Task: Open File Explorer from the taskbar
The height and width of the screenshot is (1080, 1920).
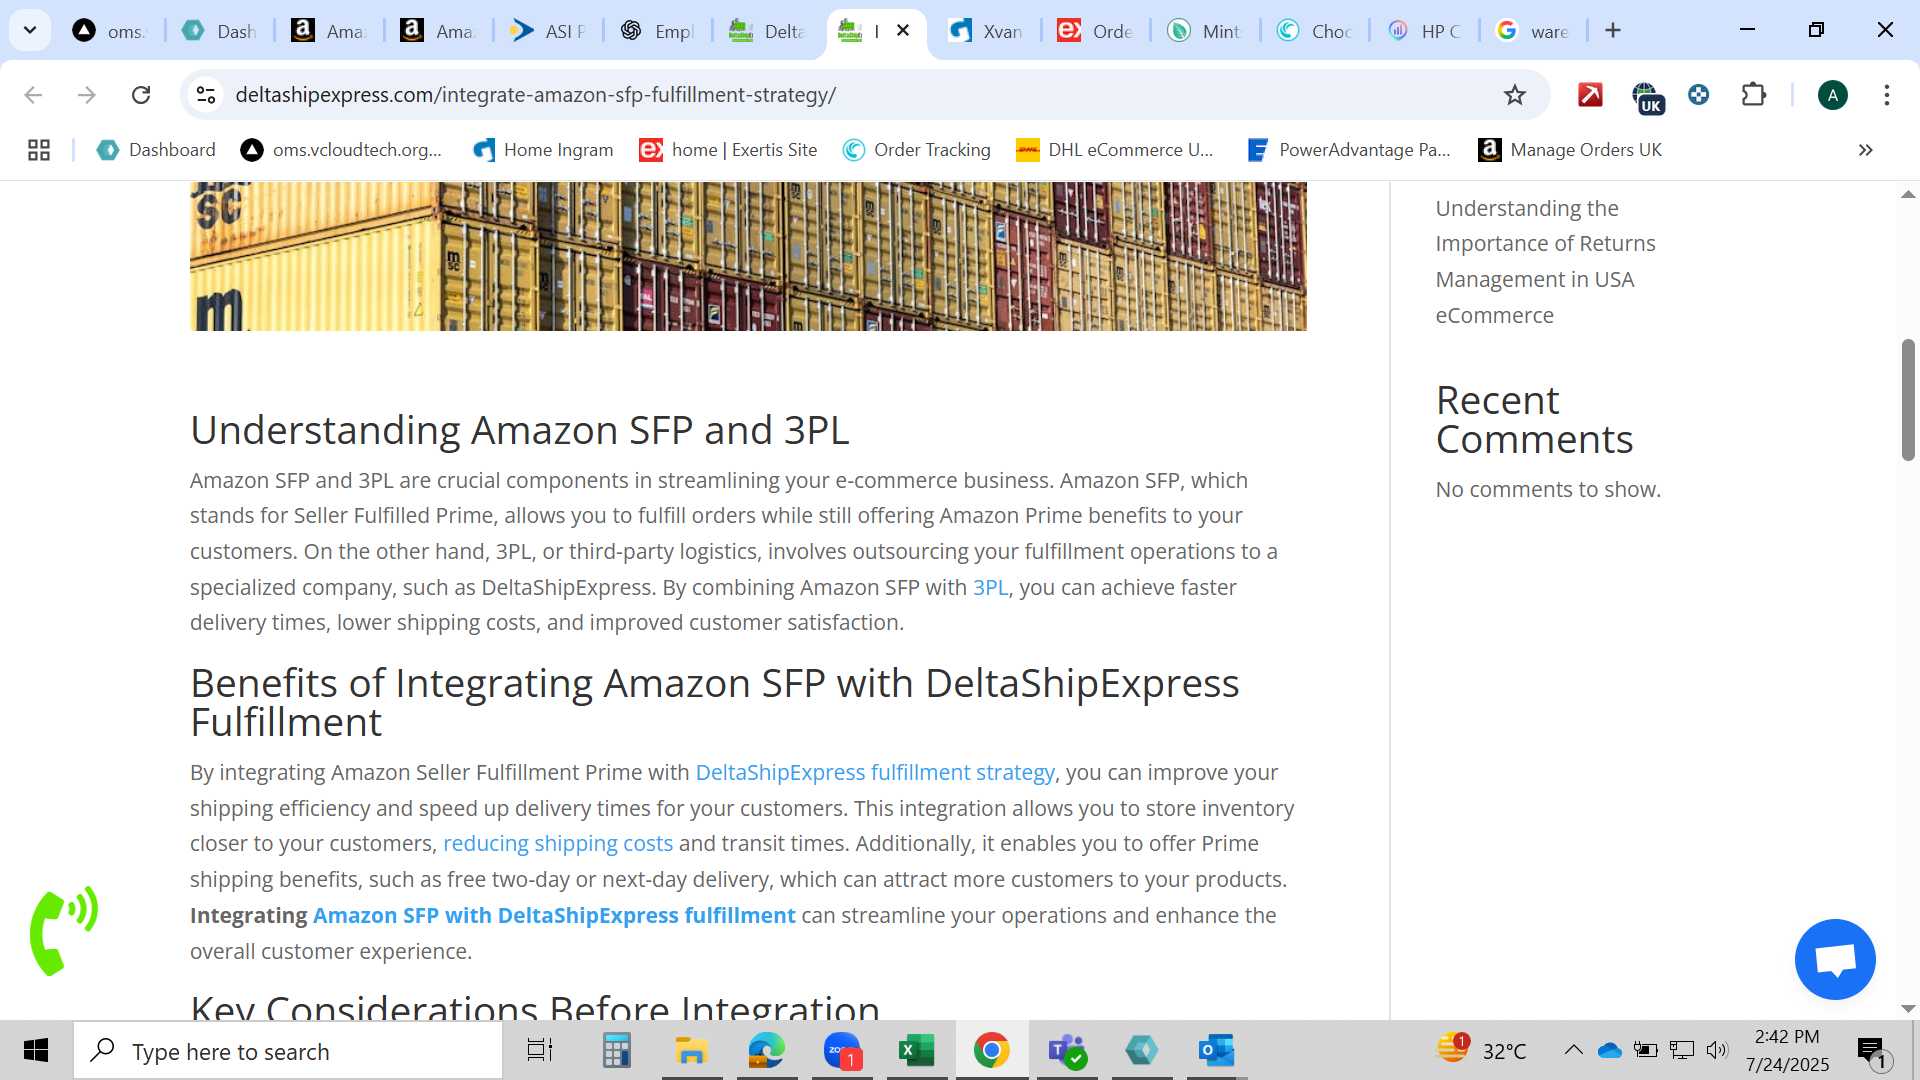Action: click(x=691, y=1051)
